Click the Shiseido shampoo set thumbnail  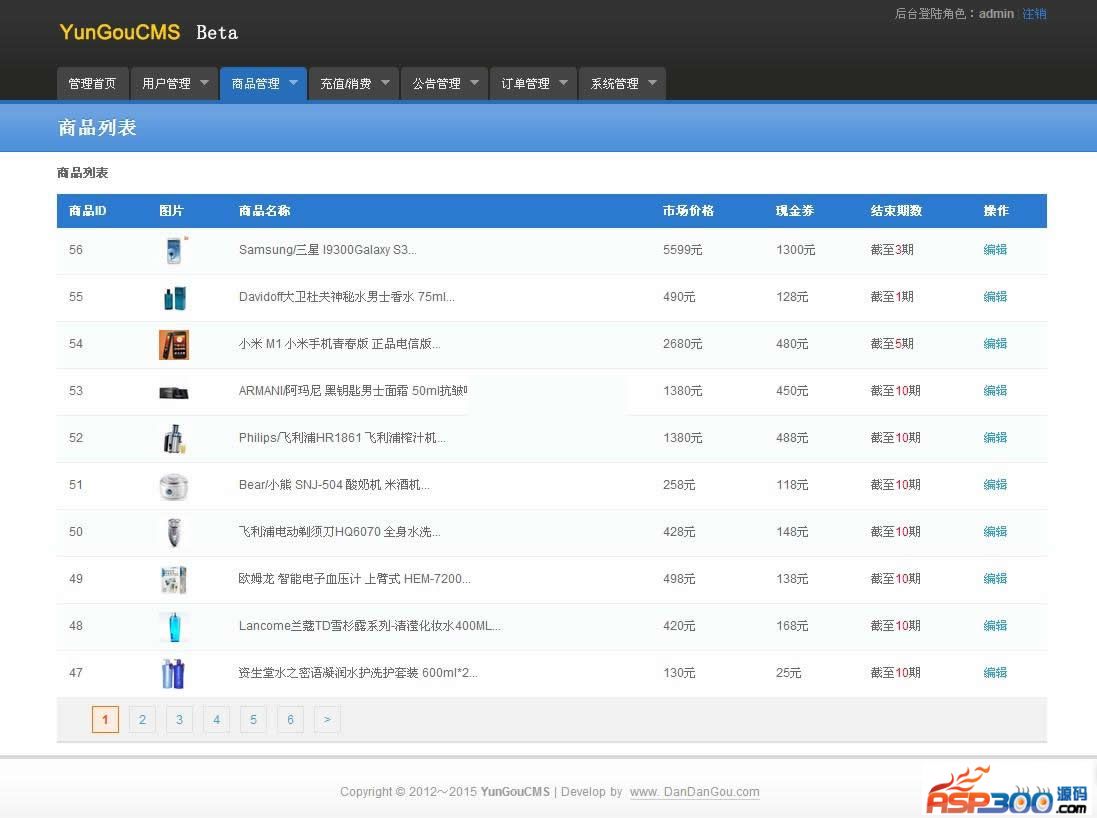point(174,674)
